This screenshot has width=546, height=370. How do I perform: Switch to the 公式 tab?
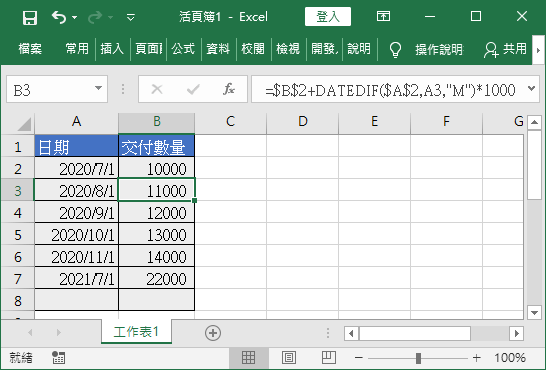tap(183, 49)
